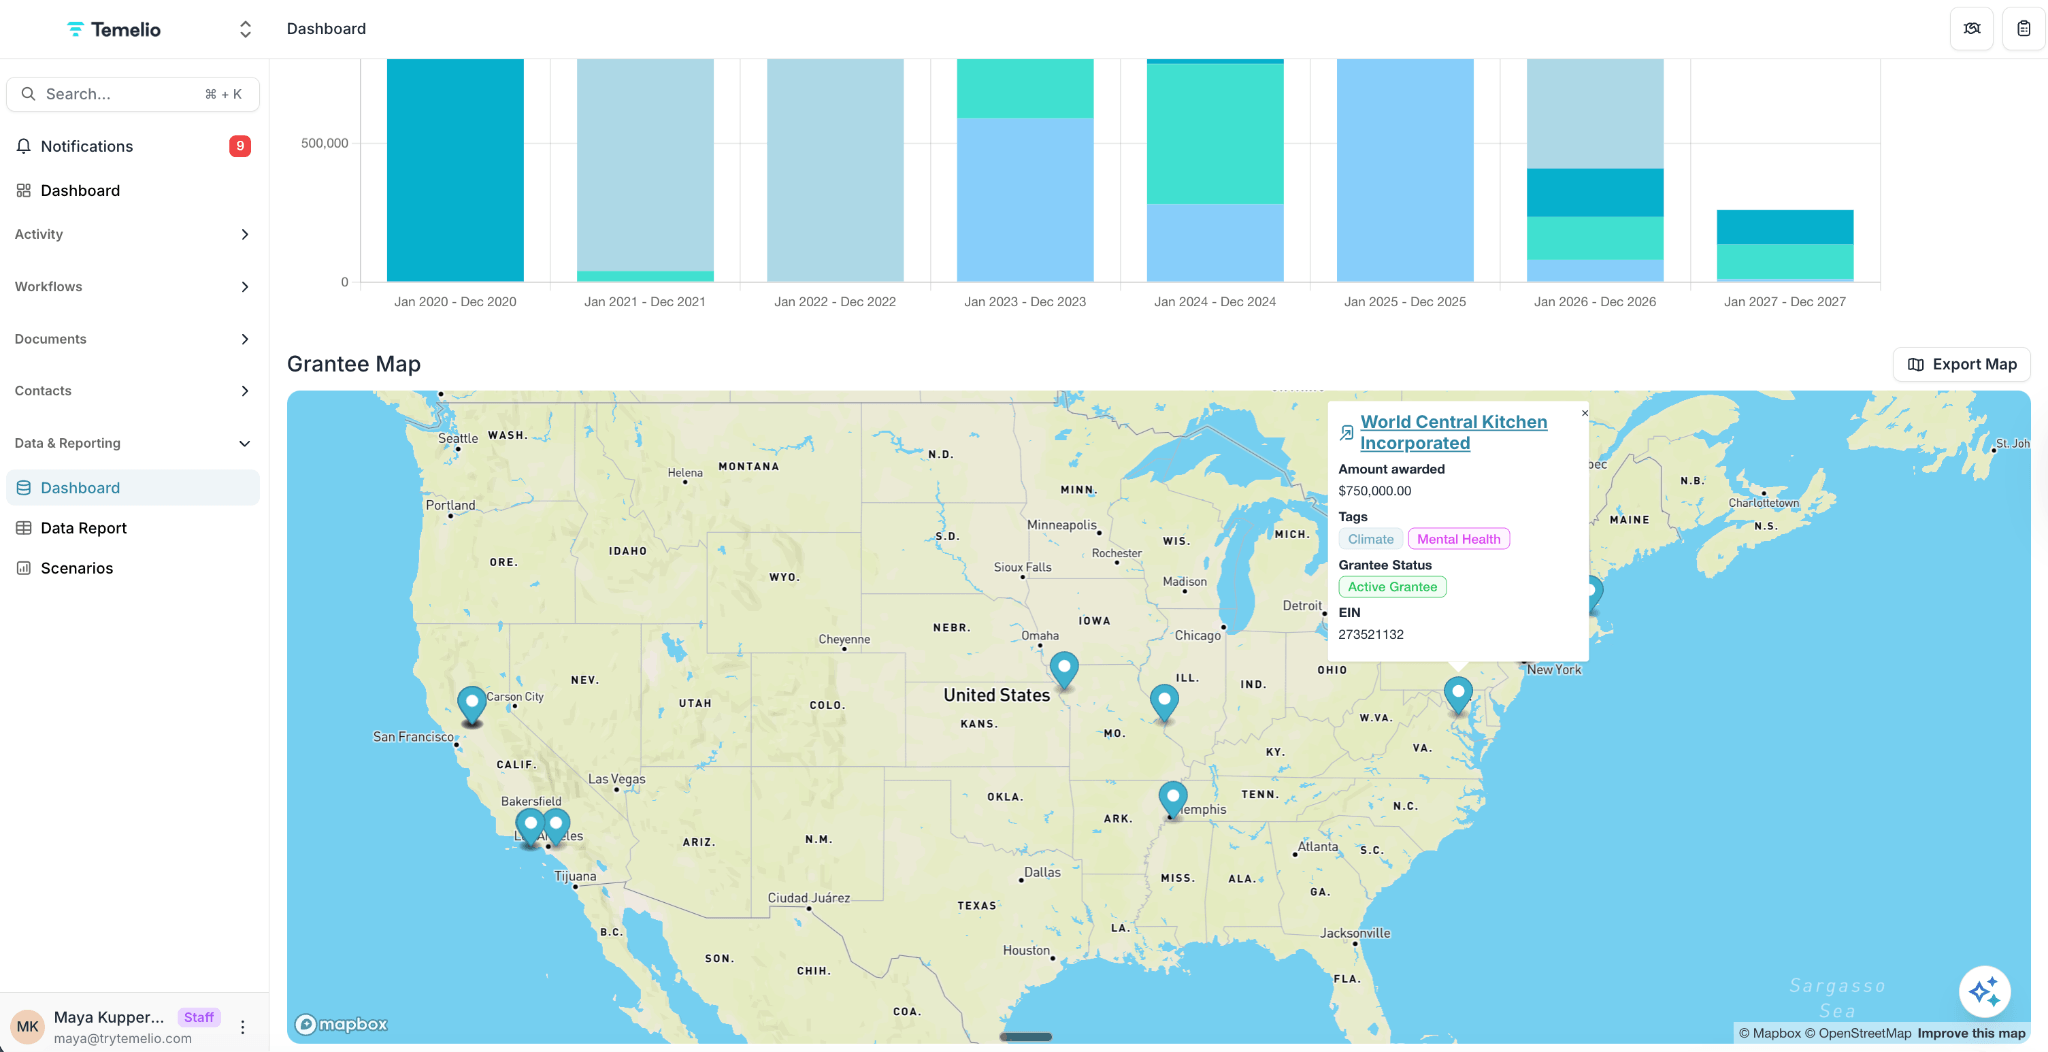The image size is (2048, 1052).
Task: Click the map pin below the popup
Action: coord(1458,695)
